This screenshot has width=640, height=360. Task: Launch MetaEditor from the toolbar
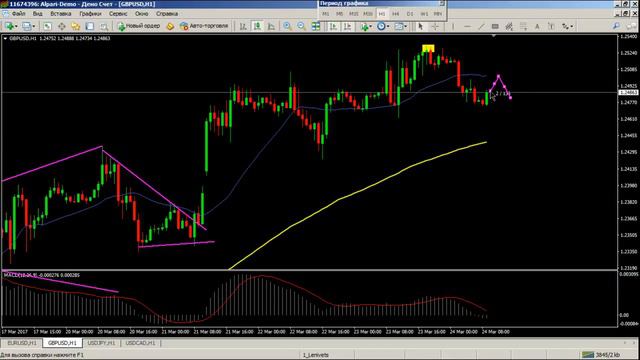170,26
